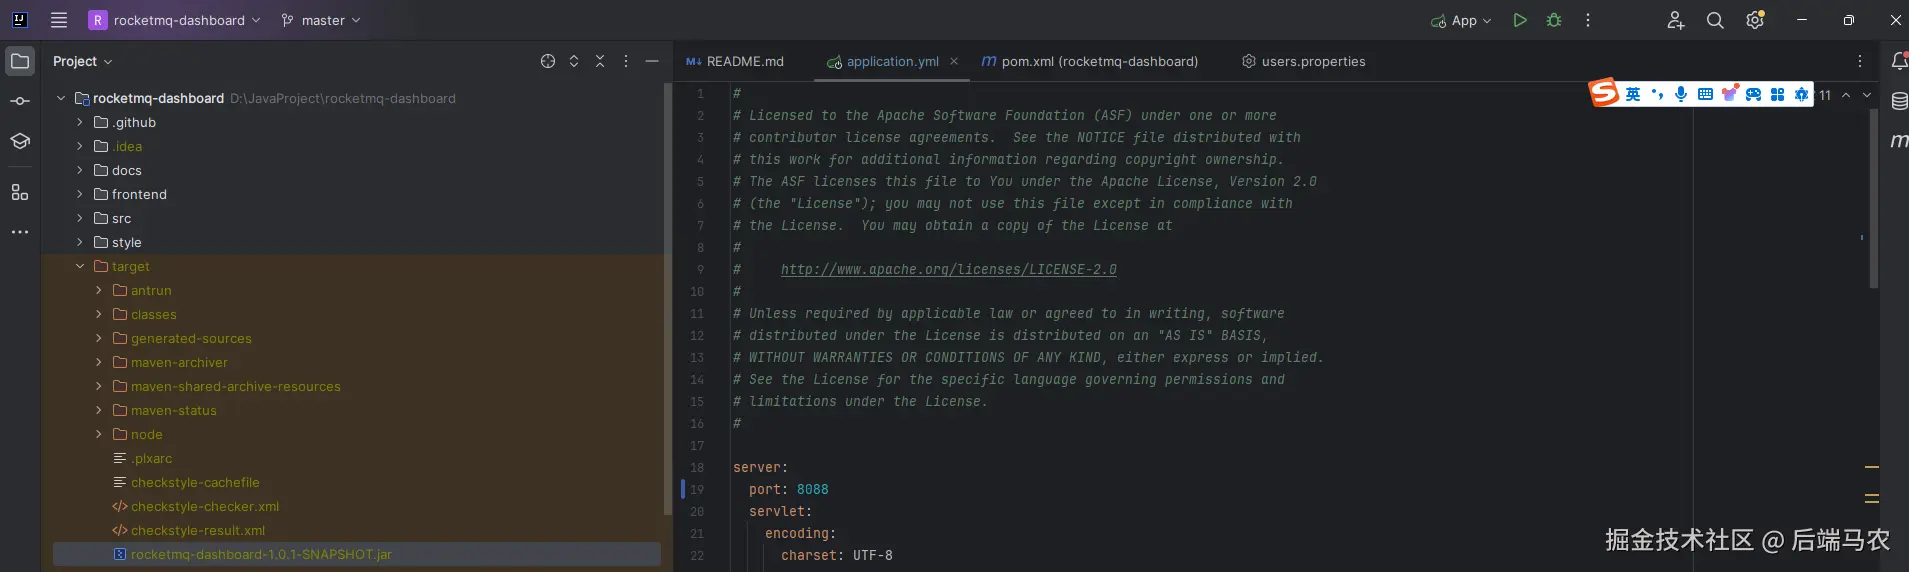Open Sogou voice input microphone
Image resolution: width=1909 pixels, height=572 pixels.
point(1681,94)
